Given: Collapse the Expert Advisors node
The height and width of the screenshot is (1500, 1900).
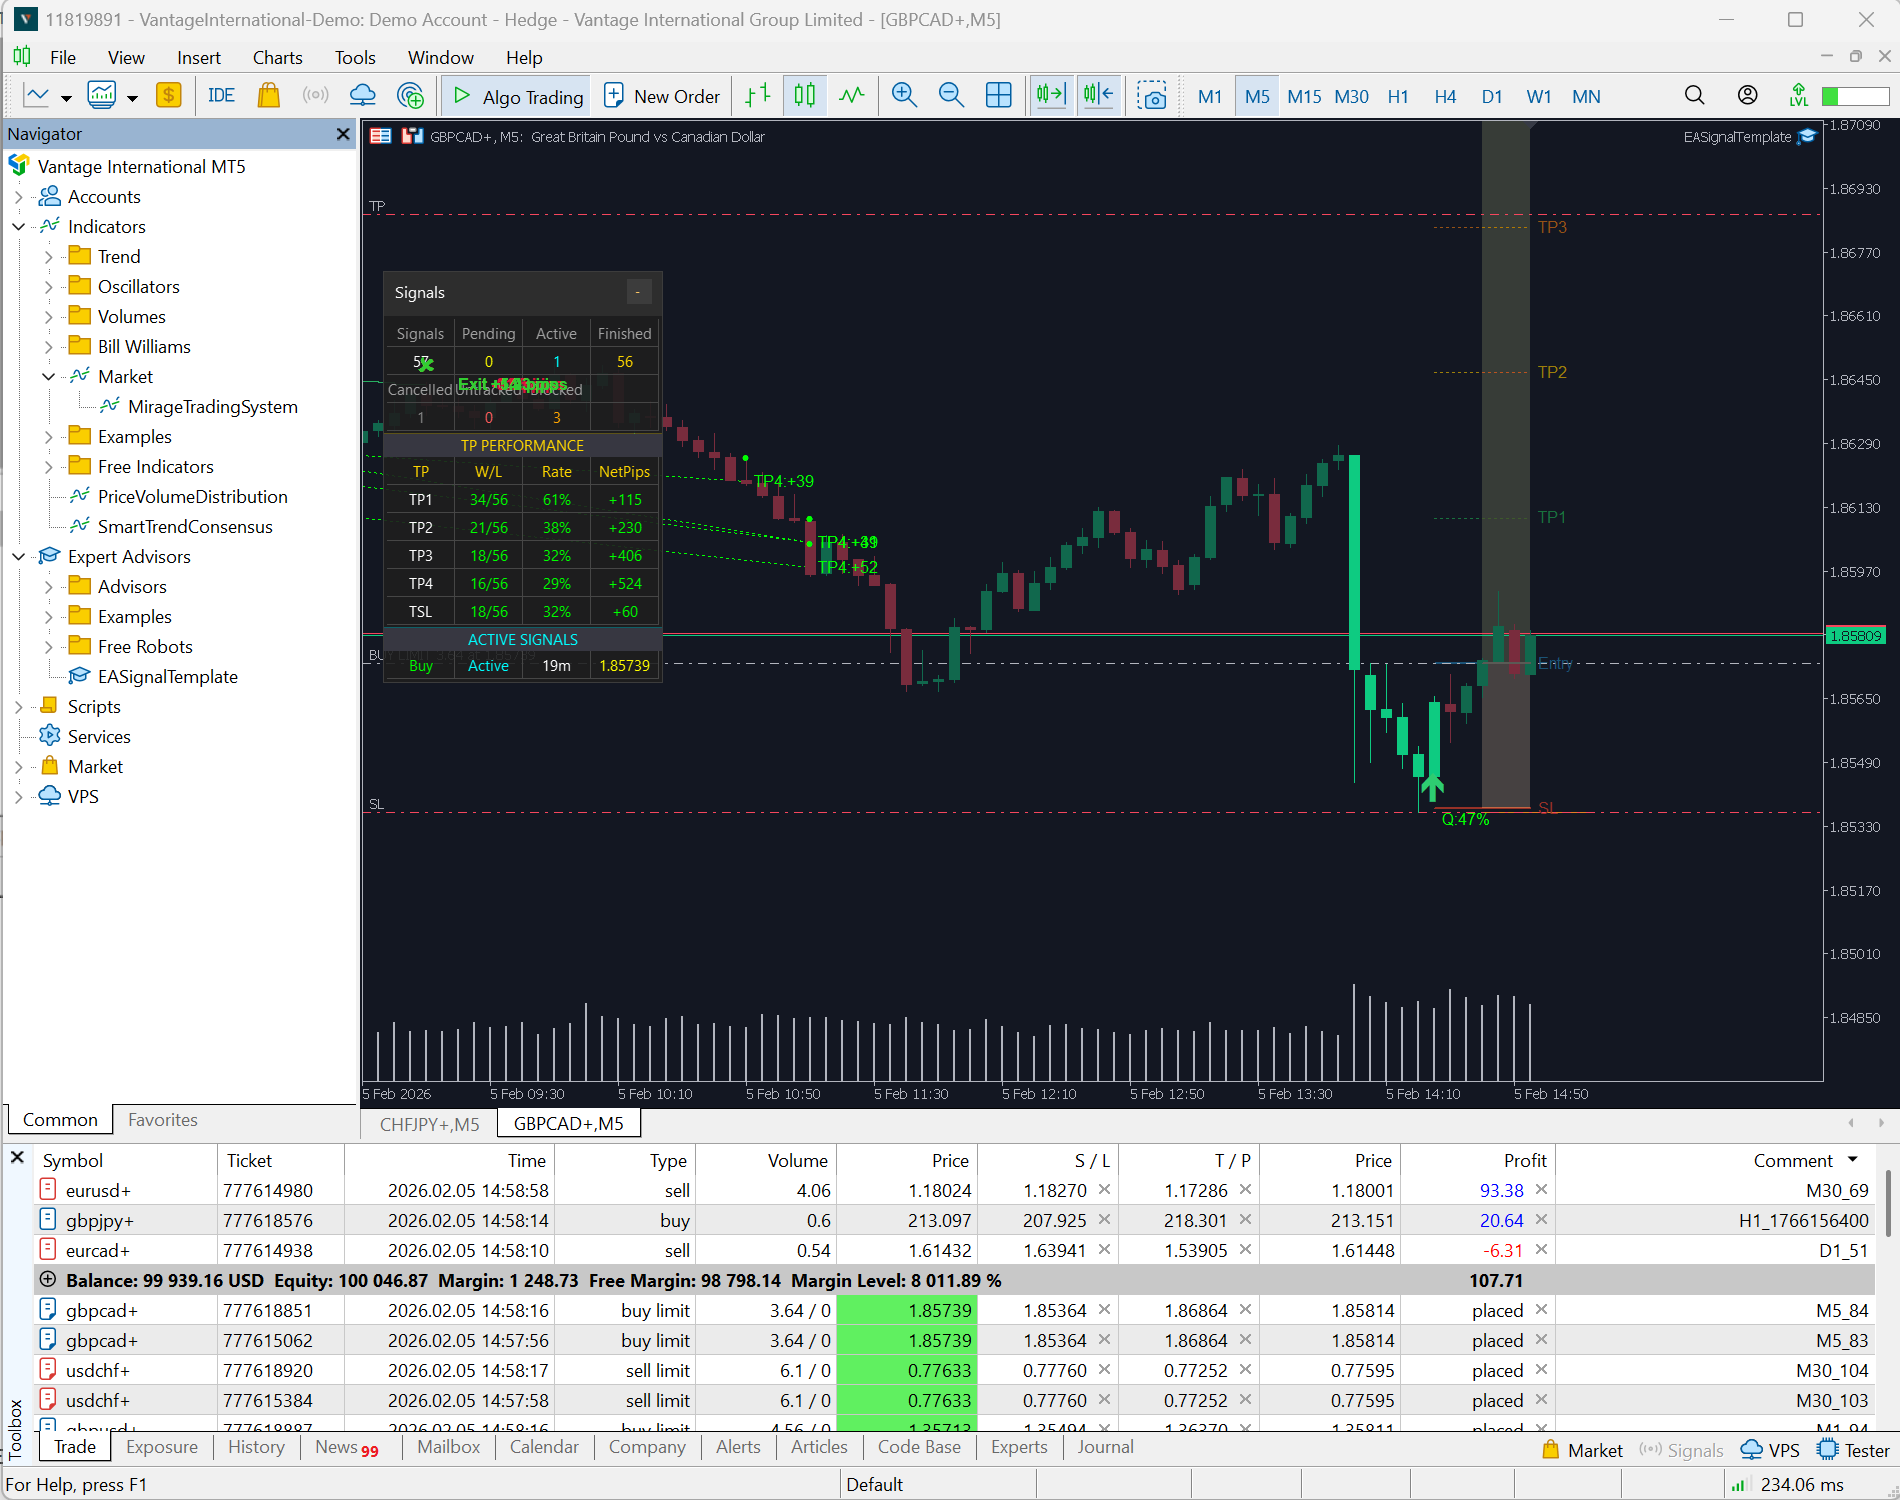Looking at the screenshot, I should pos(19,557).
